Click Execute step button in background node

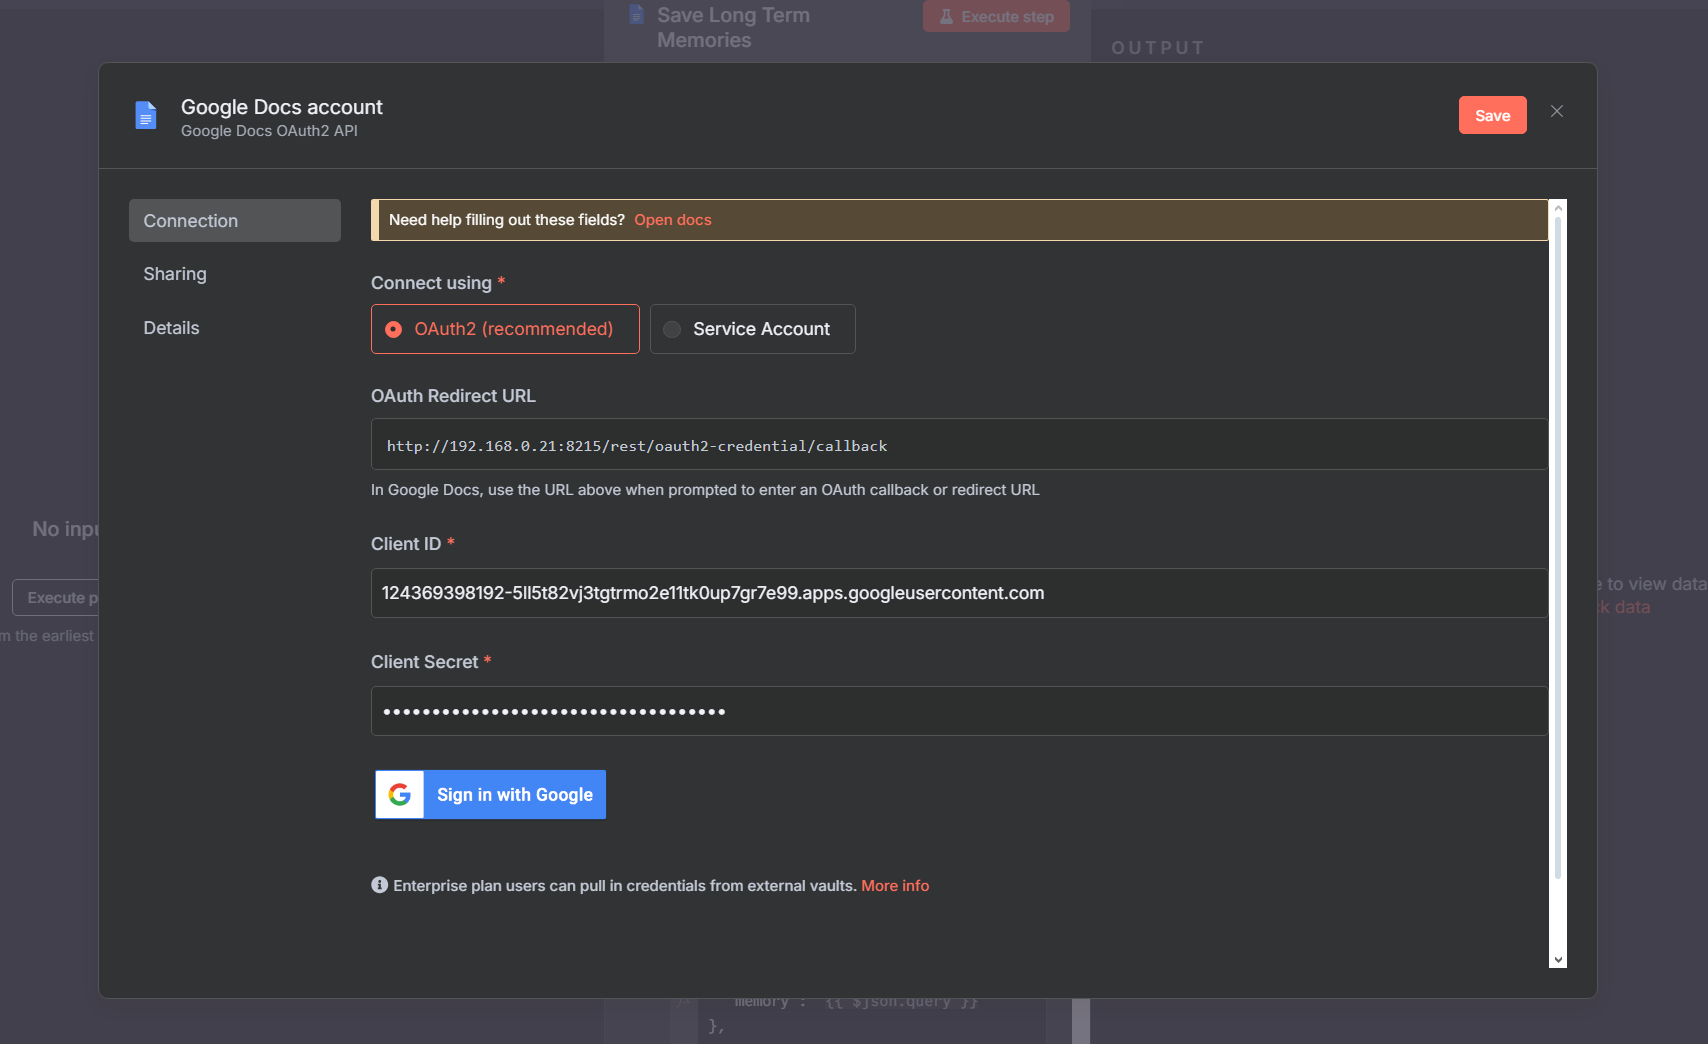(996, 16)
